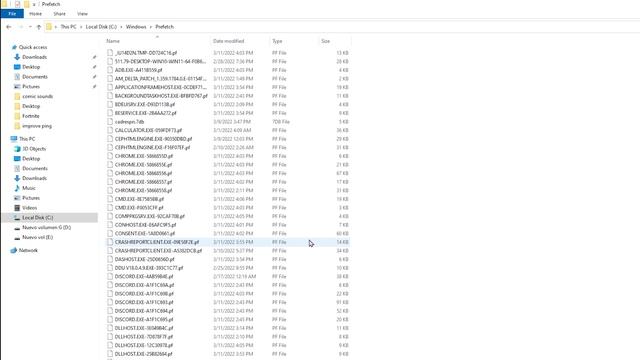Viewport: 640px width, 360px height.
Task: Click the This PC monitor icon
Action: pyautogui.click(x=14, y=139)
